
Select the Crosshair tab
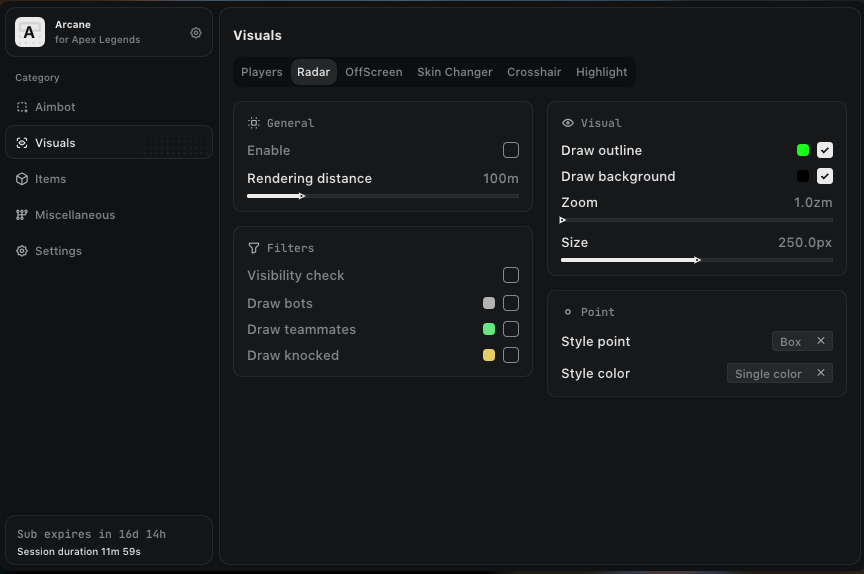[x=534, y=72]
